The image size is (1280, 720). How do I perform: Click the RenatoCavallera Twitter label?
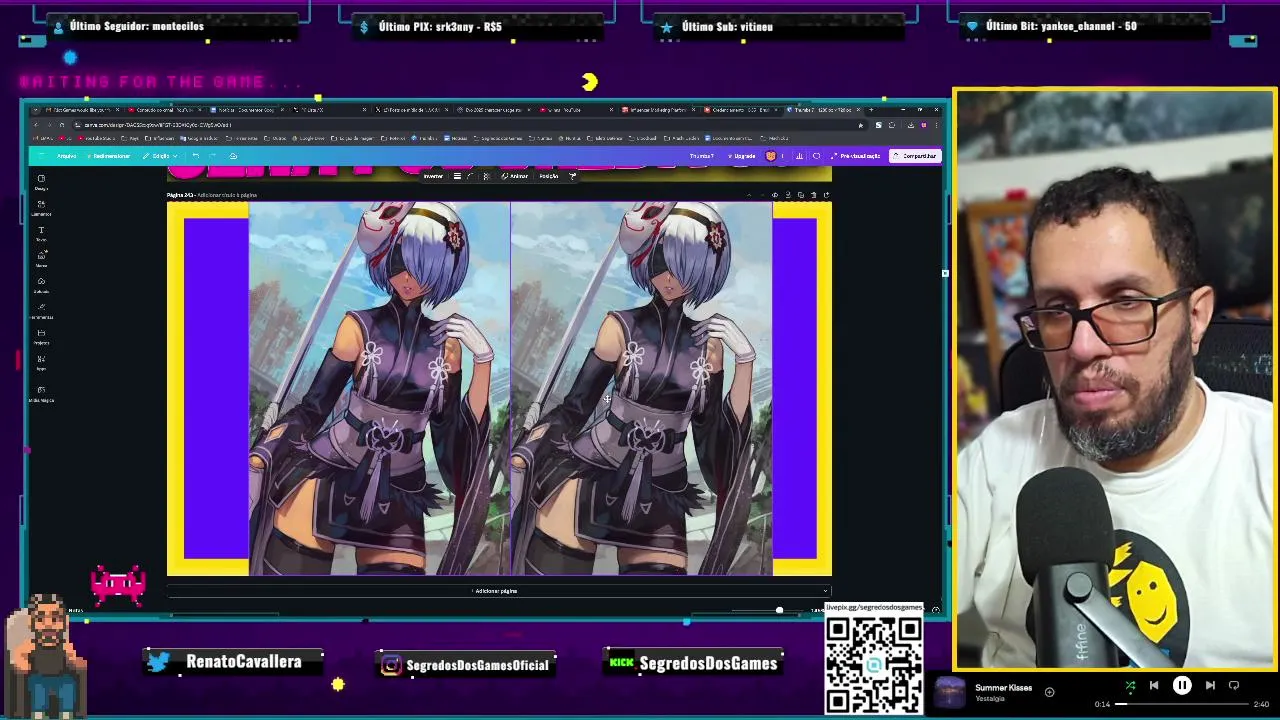pyautogui.click(x=243, y=662)
